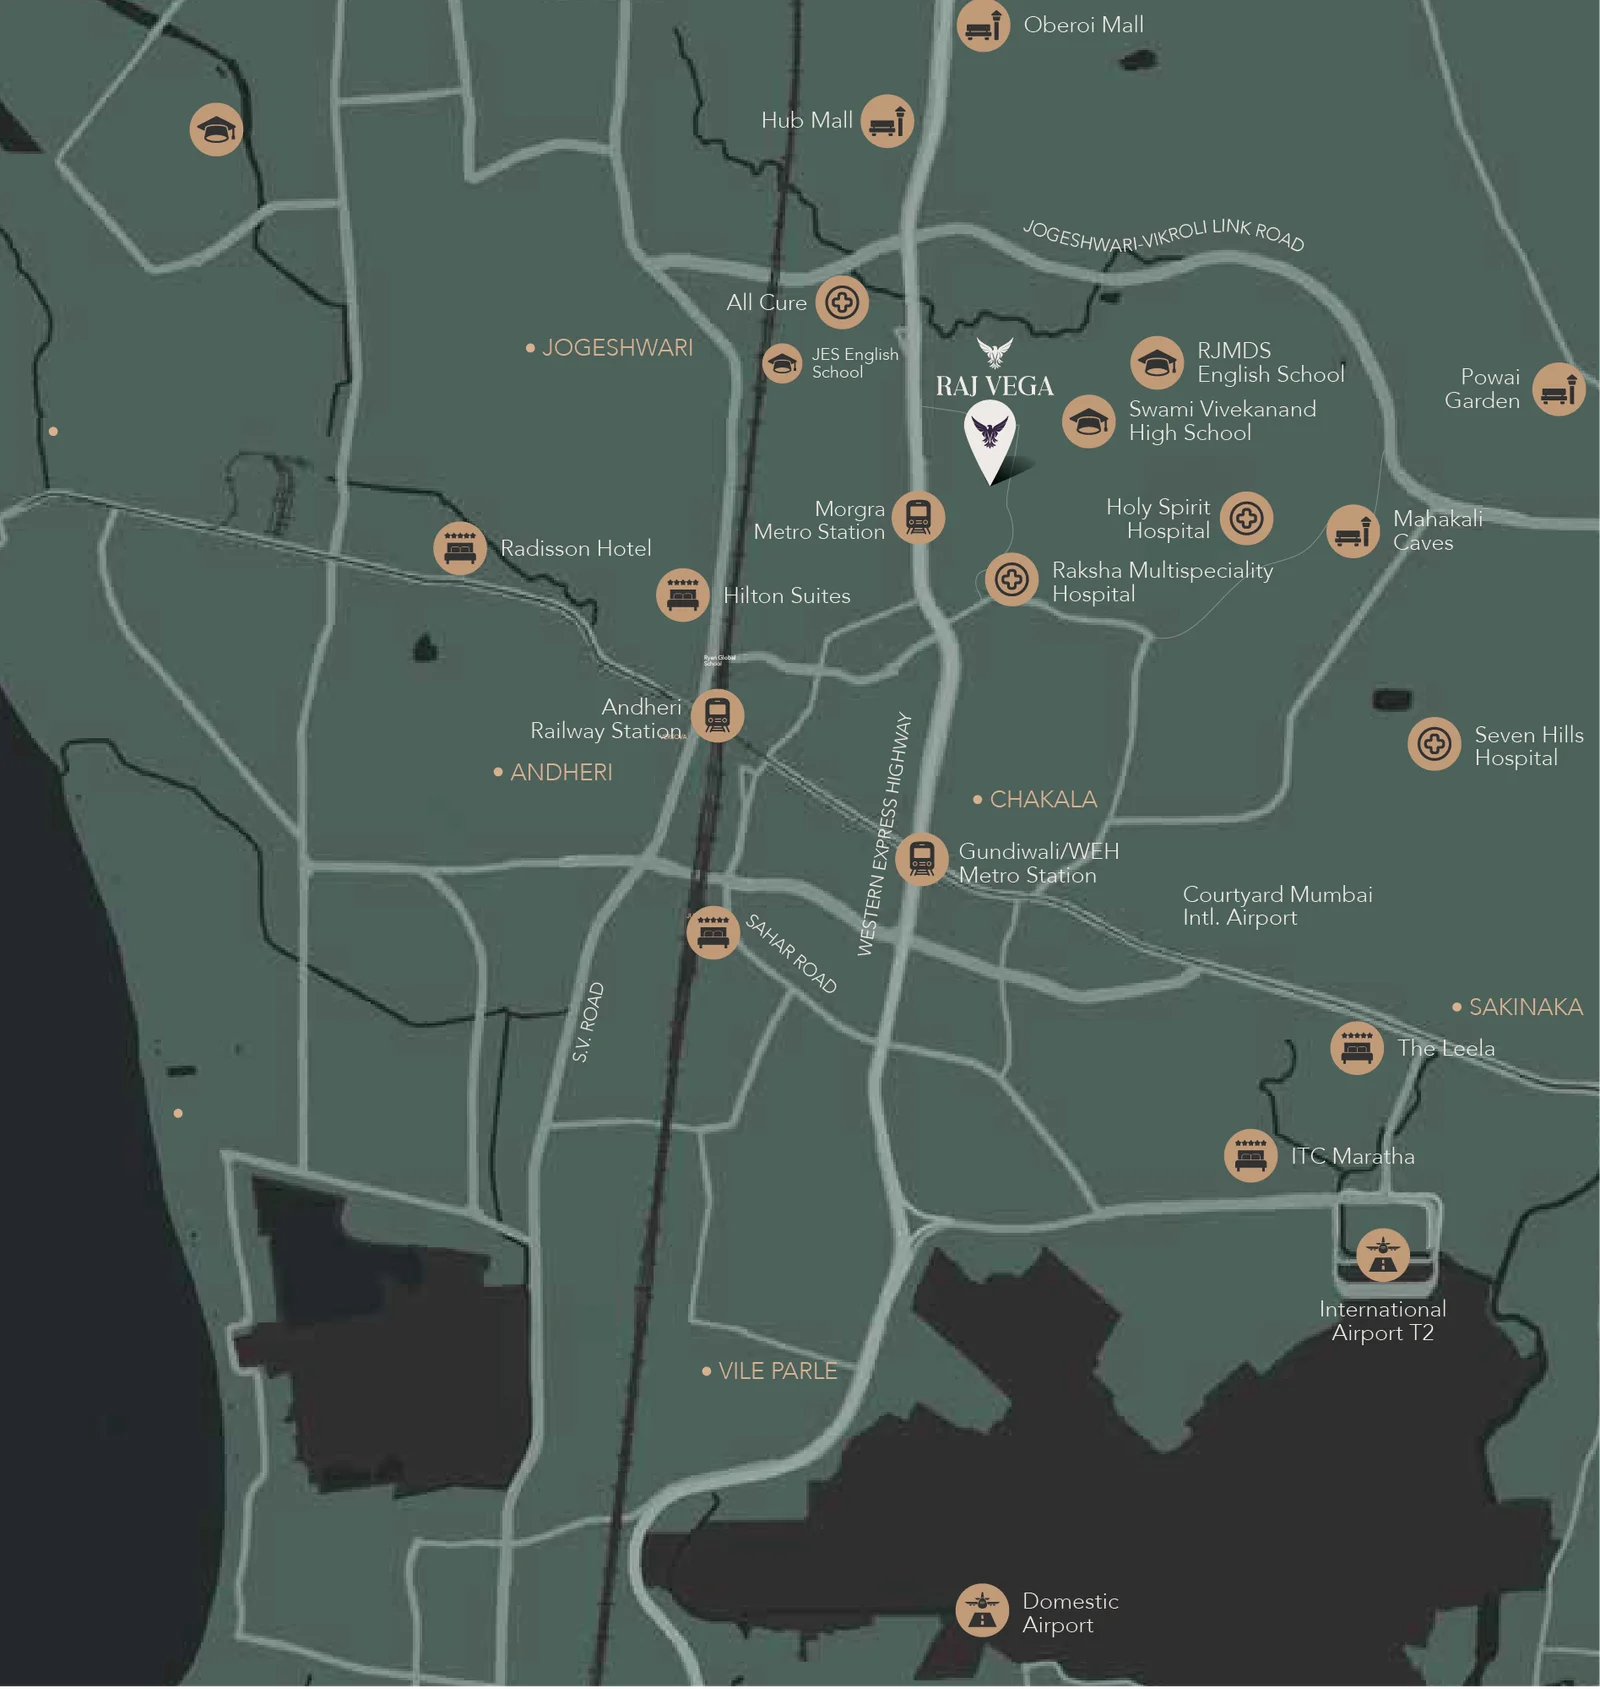Select the Powai Garden landmark icon
1600x1689 pixels.
click(1558, 389)
